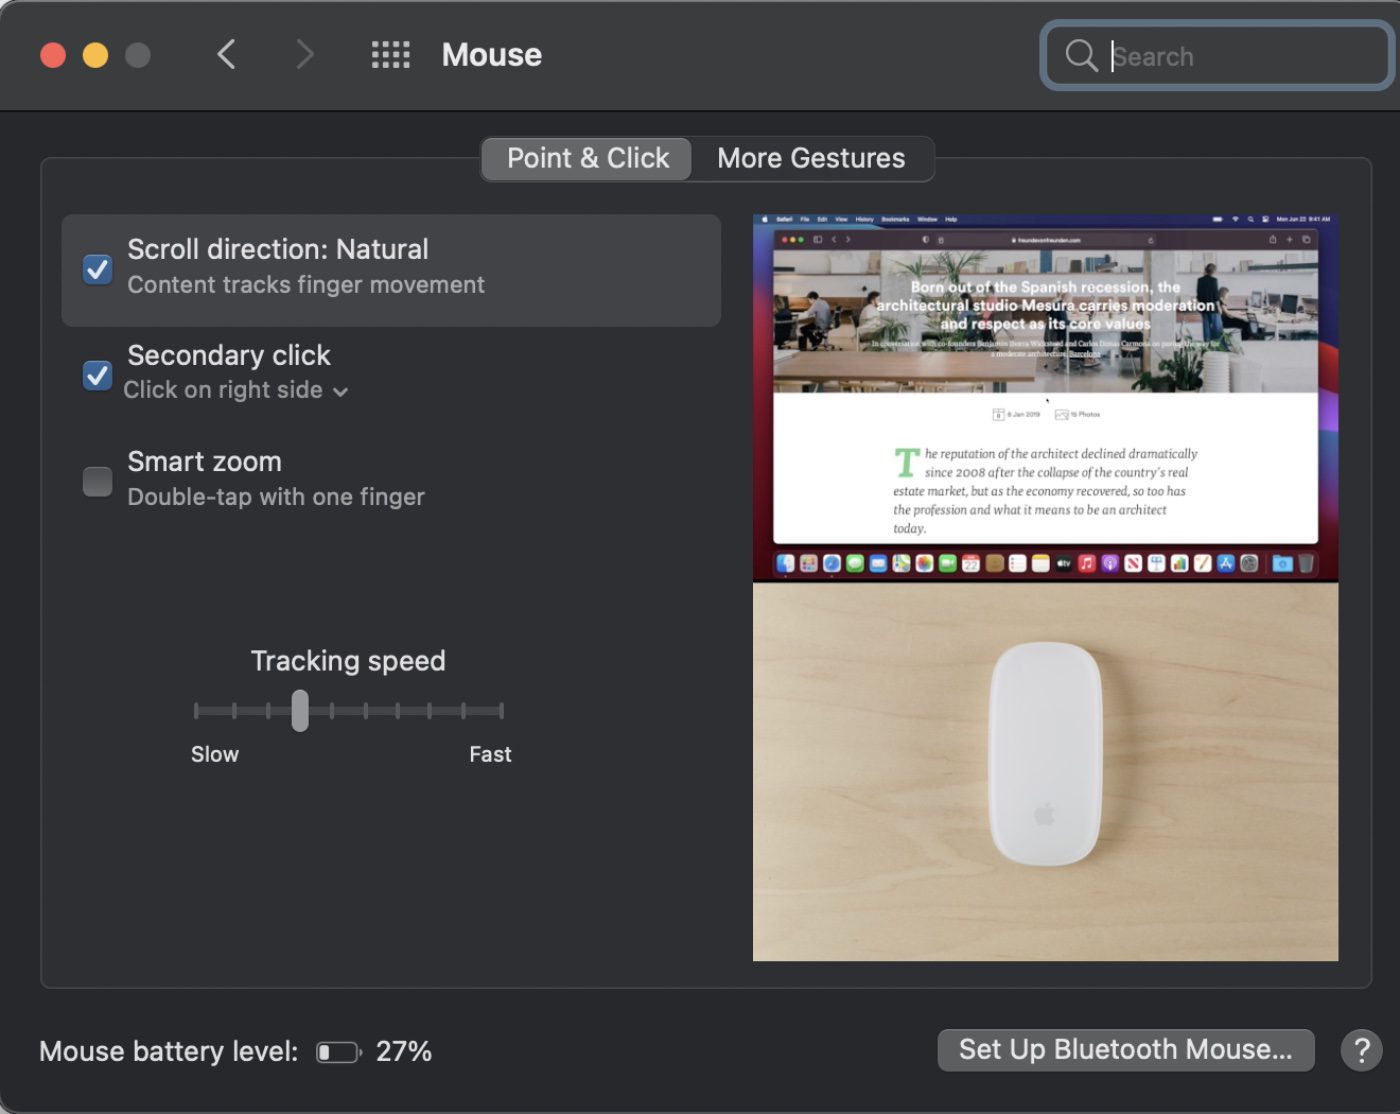
Task: Click the forward navigation arrow
Action: (x=305, y=54)
